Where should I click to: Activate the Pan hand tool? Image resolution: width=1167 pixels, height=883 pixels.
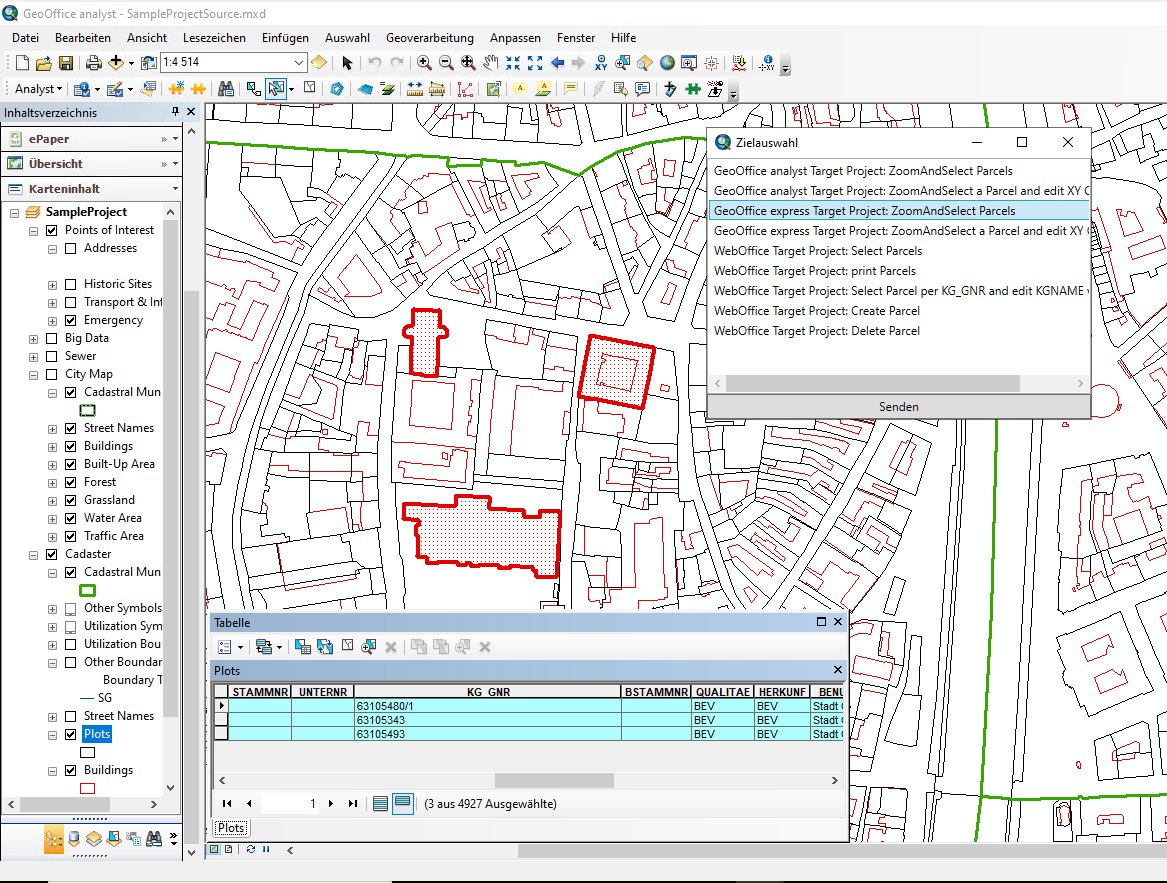click(490, 63)
